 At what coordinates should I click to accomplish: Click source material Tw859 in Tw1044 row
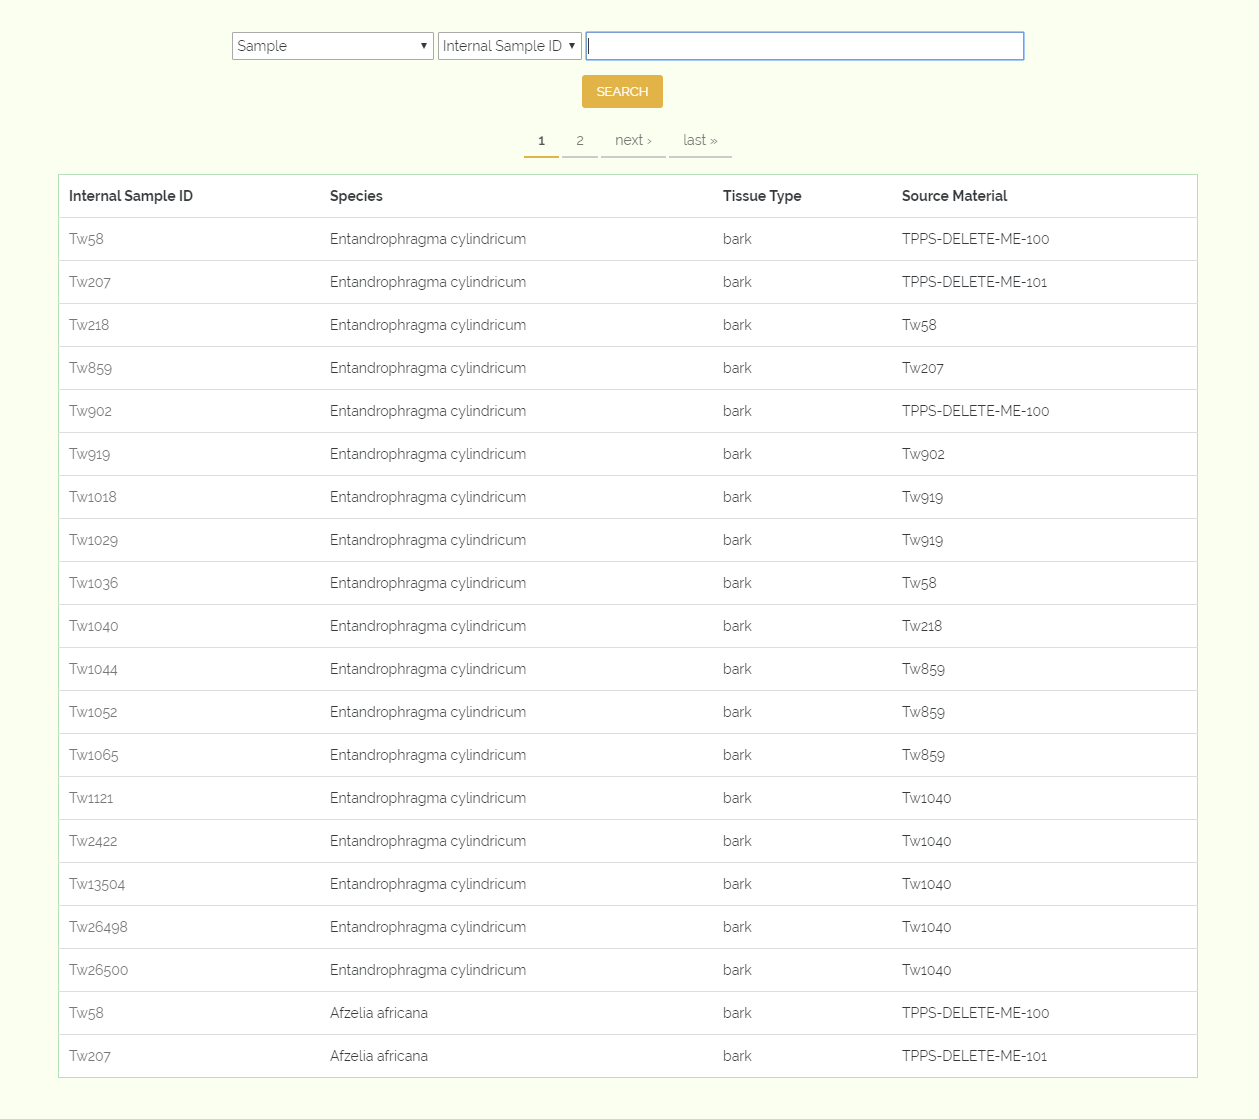coord(923,669)
